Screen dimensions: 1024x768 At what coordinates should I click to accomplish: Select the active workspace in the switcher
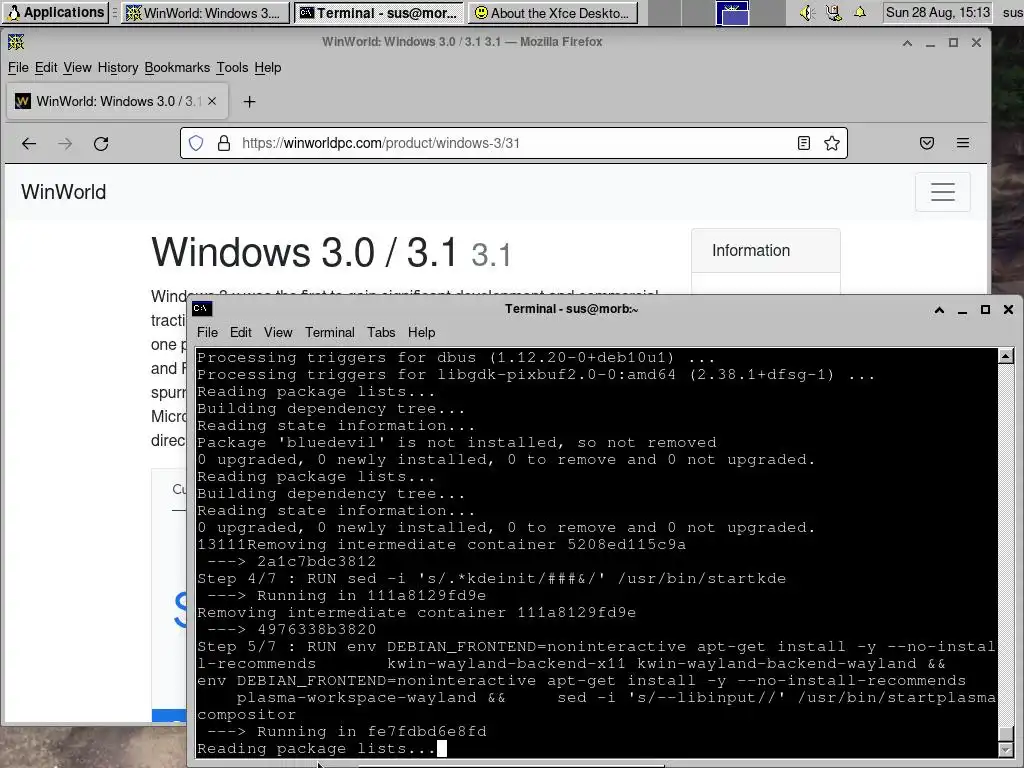(x=732, y=13)
